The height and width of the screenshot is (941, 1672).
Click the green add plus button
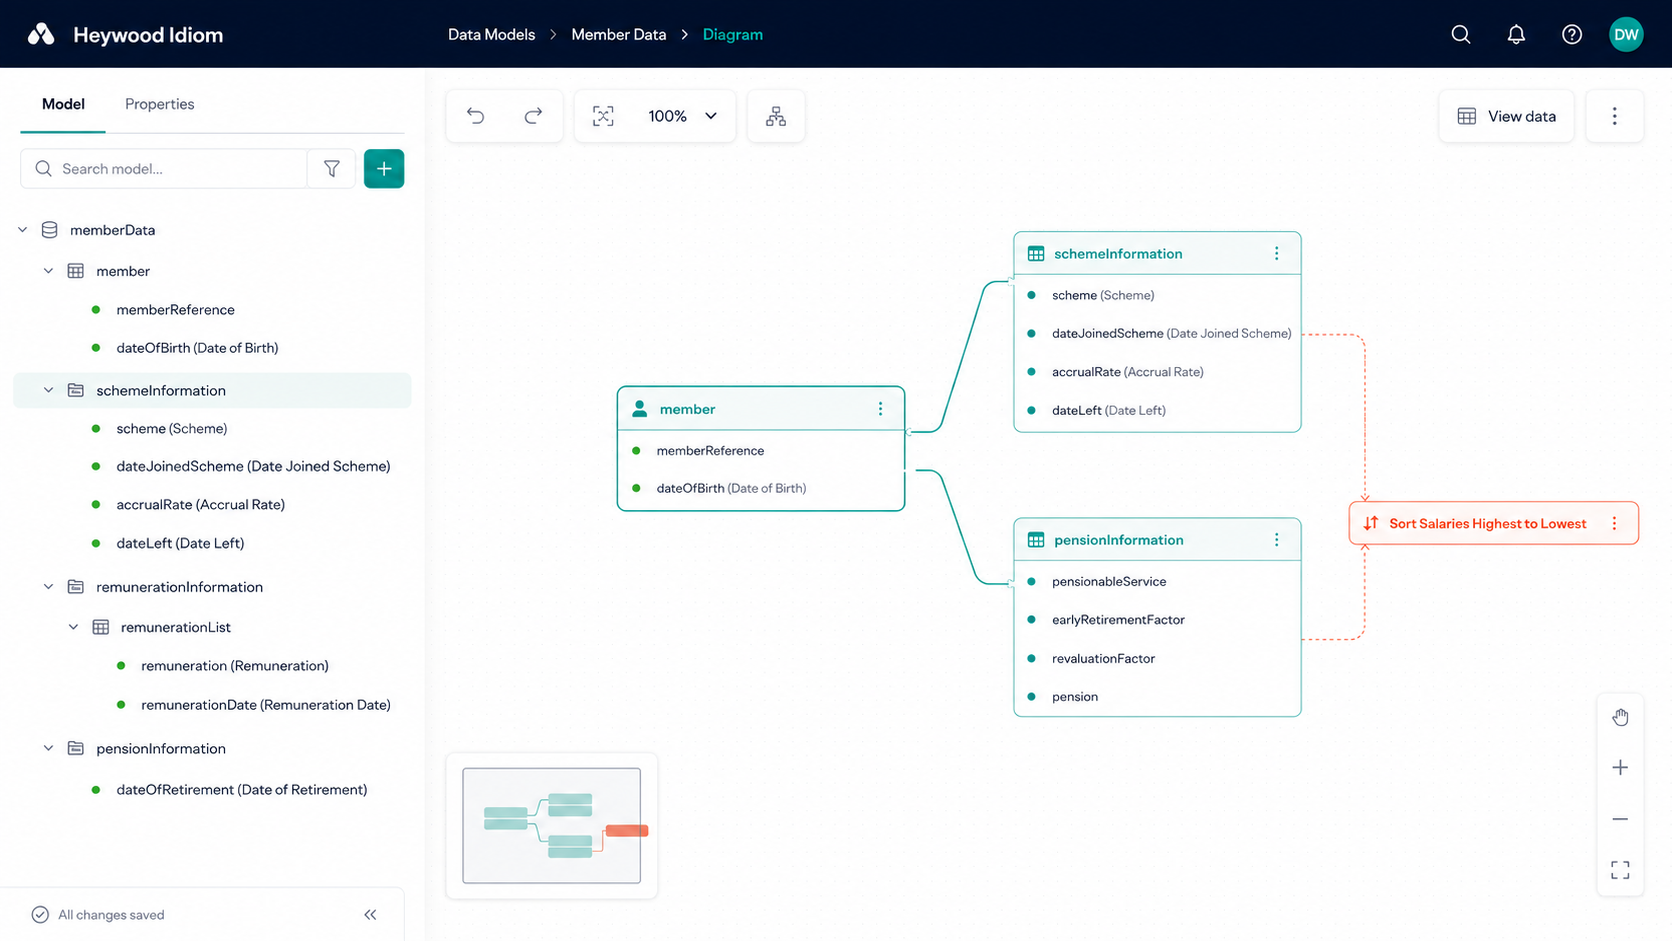click(384, 169)
